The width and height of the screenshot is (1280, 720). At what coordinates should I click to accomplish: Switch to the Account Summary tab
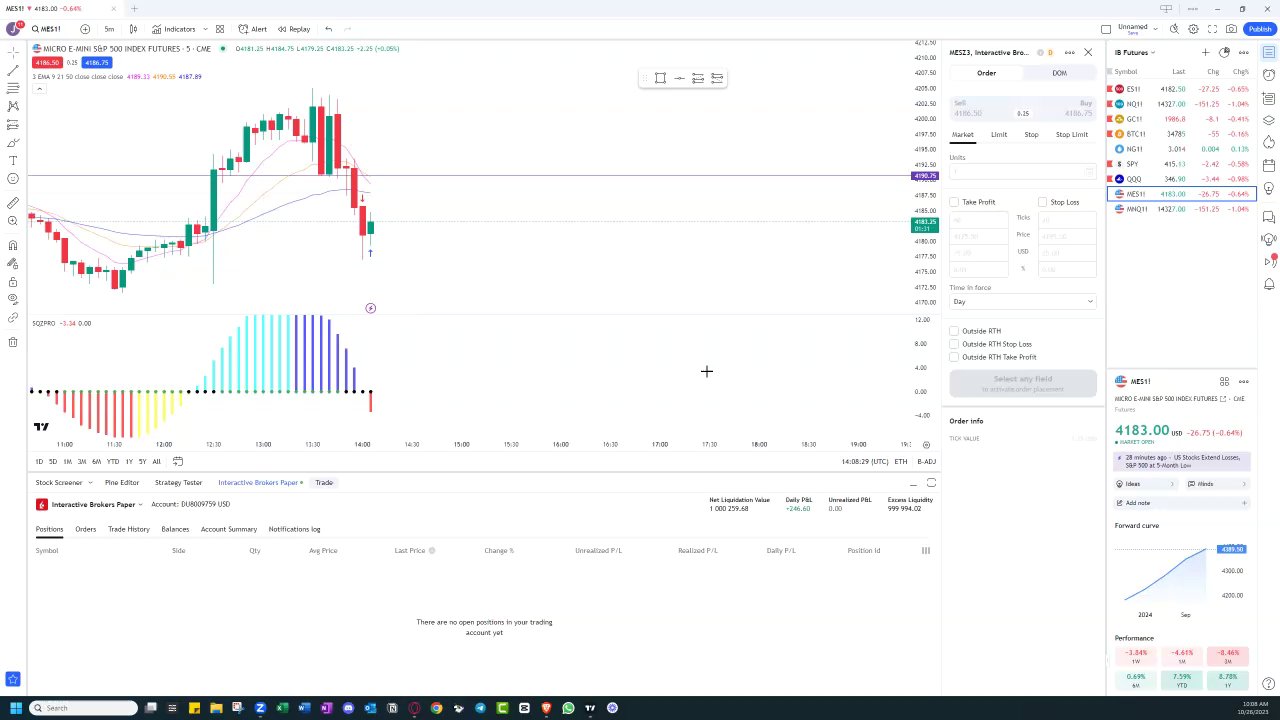(x=229, y=529)
